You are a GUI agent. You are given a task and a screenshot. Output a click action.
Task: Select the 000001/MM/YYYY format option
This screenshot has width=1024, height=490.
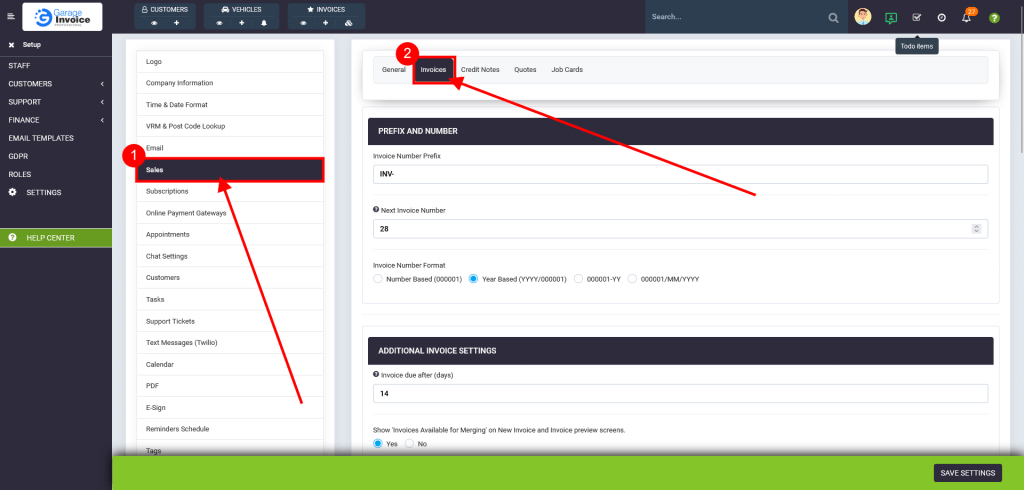click(x=632, y=279)
